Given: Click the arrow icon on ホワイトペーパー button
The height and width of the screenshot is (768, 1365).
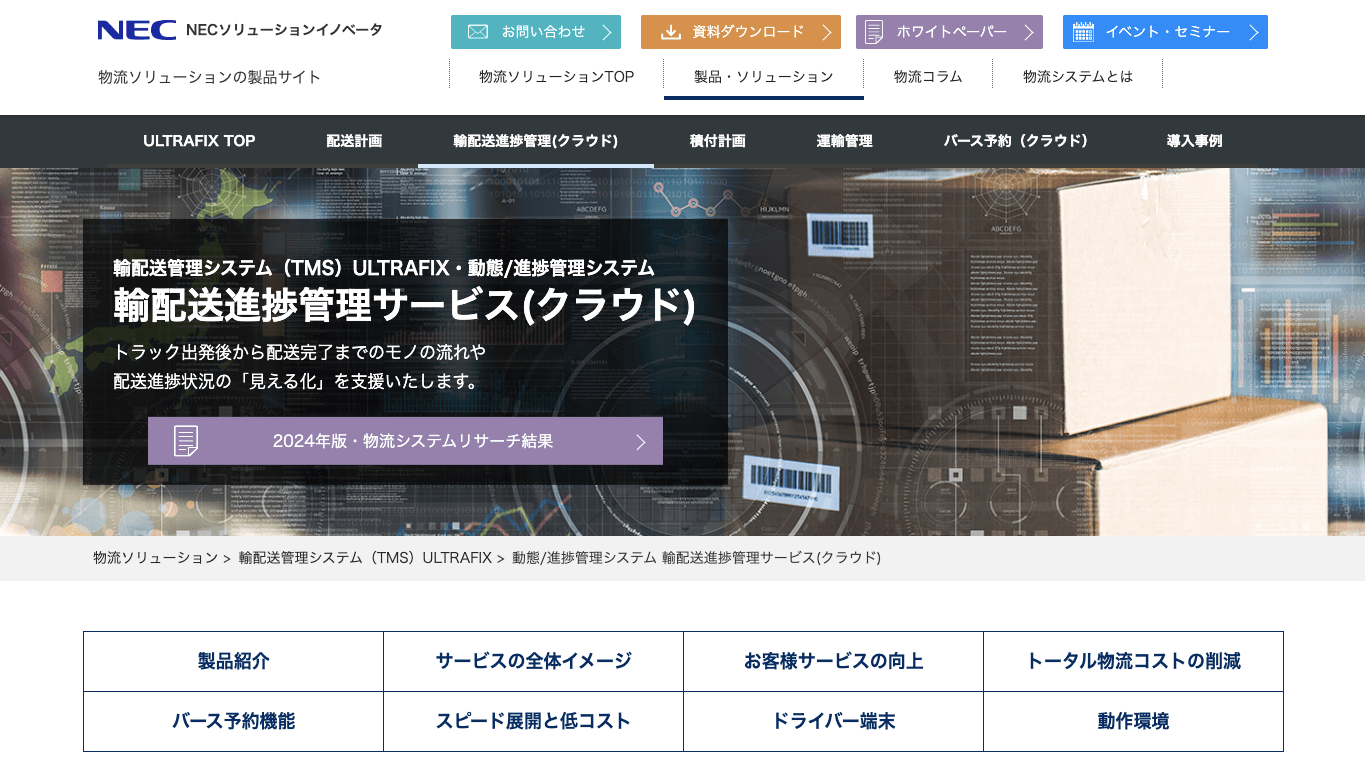Looking at the screenshot, I should point(1030,31).
